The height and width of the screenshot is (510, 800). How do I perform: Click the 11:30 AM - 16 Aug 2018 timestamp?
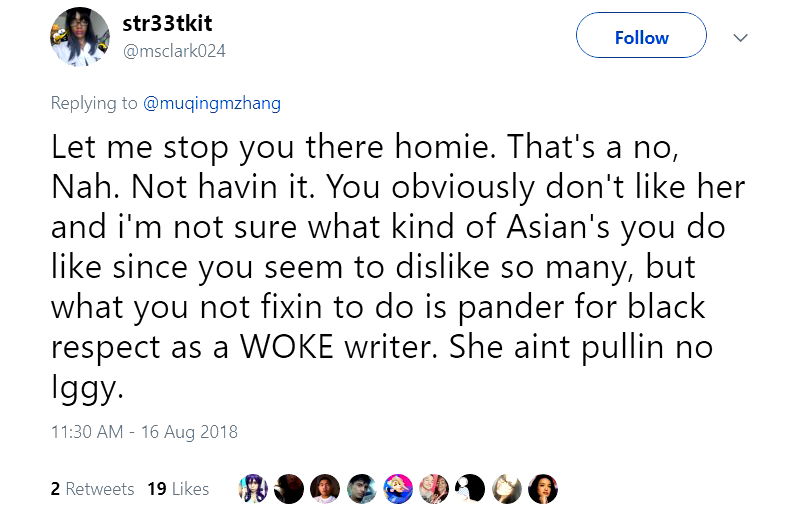click(x=144, y=433)
